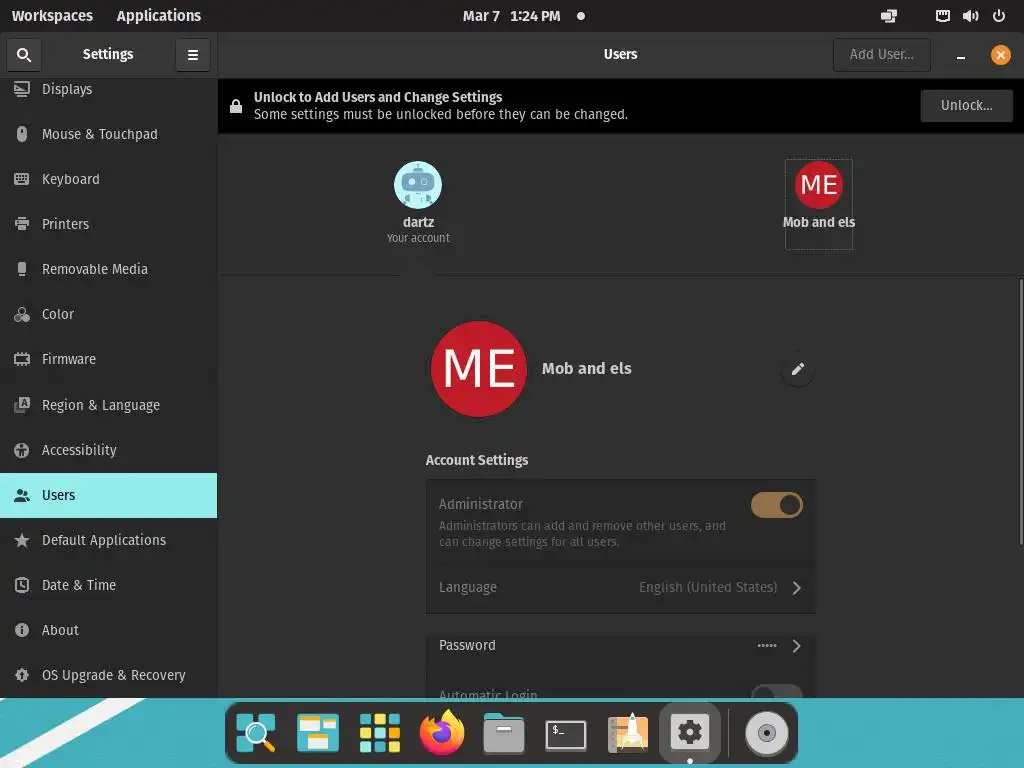This screenshot has height=768, width=1024.
Task: Click the search icon in Settings
Action: coord(24,55)
